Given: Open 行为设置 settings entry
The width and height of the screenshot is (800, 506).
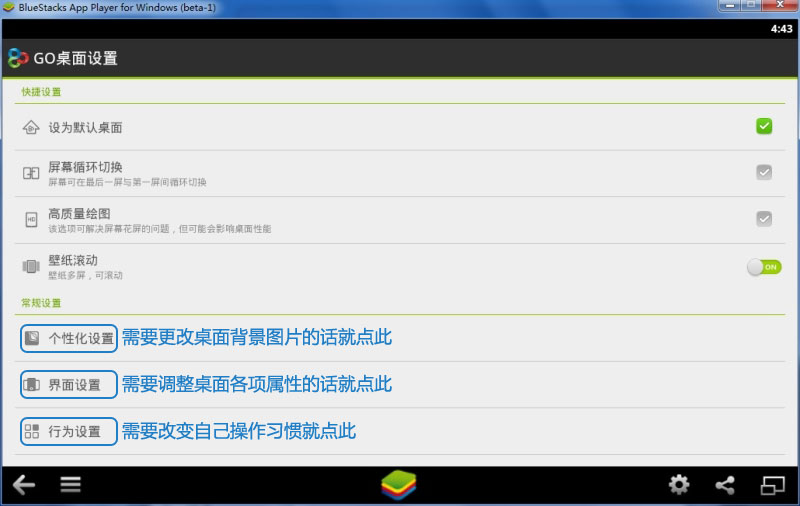Looking at the screenshot, I should click(69, 432).
